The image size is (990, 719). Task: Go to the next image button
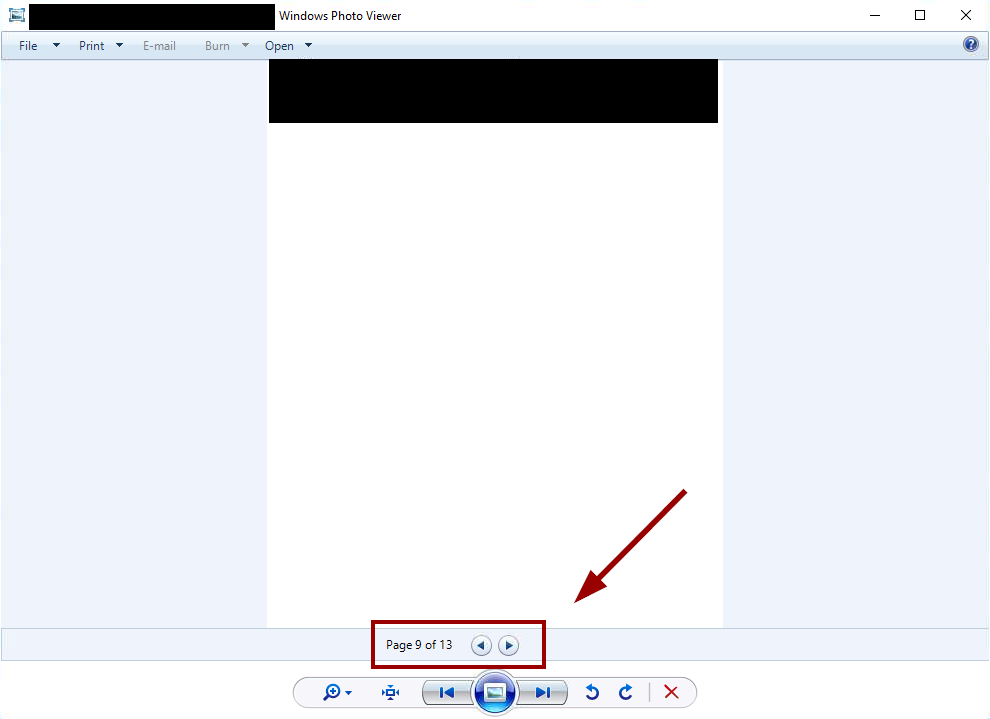(542, 692)
